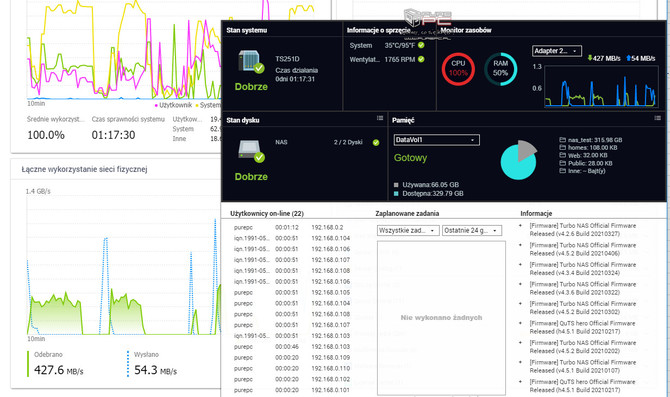670x397 pixels.
Task: Click the Informacje news header
Action: (536, 213)
